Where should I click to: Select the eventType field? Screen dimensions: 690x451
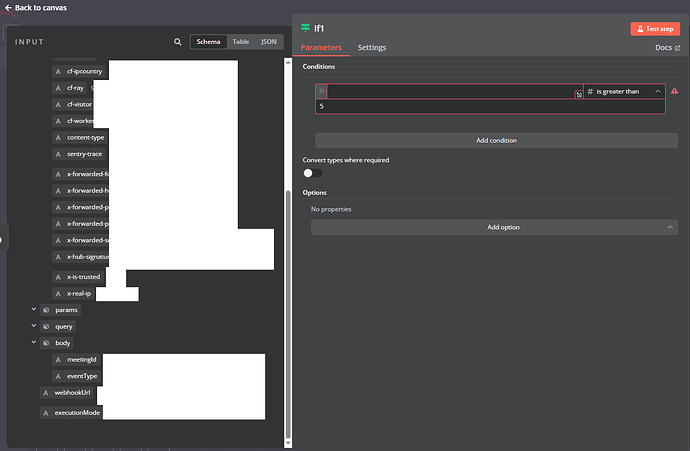point(77,376)
